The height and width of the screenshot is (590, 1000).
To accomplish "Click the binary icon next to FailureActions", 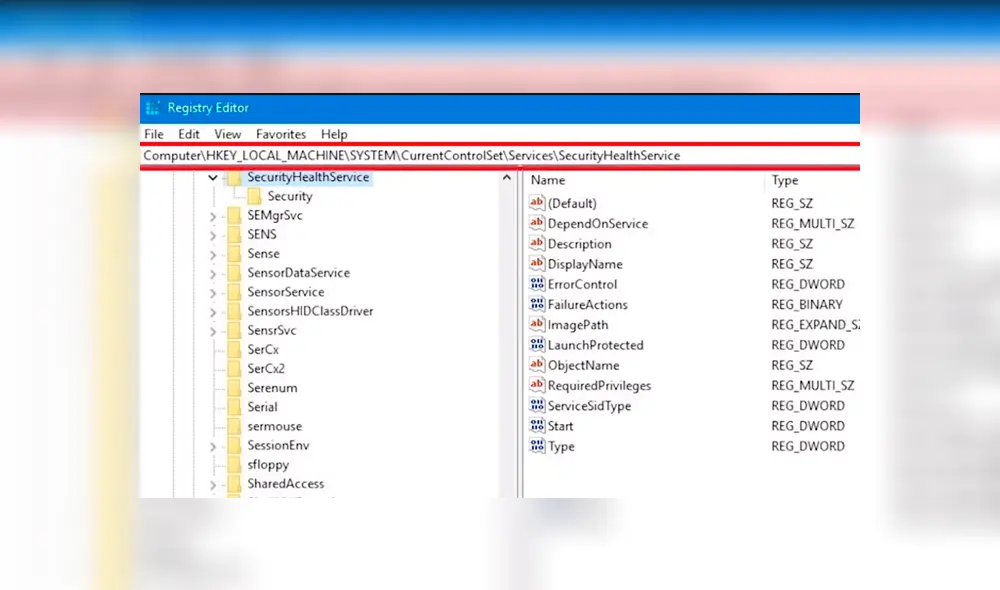I will point(537,304).
